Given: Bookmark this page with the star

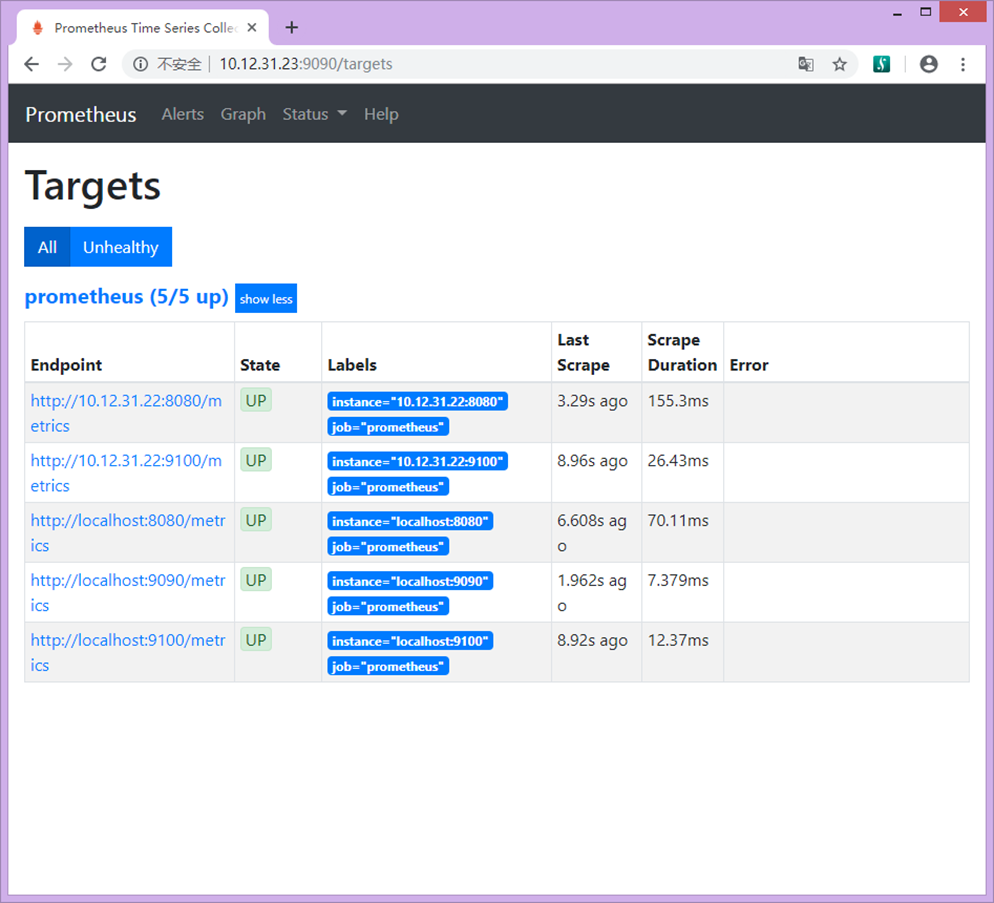Looking at the screenshot, I should pyautogui.click(x=839, y=64).
